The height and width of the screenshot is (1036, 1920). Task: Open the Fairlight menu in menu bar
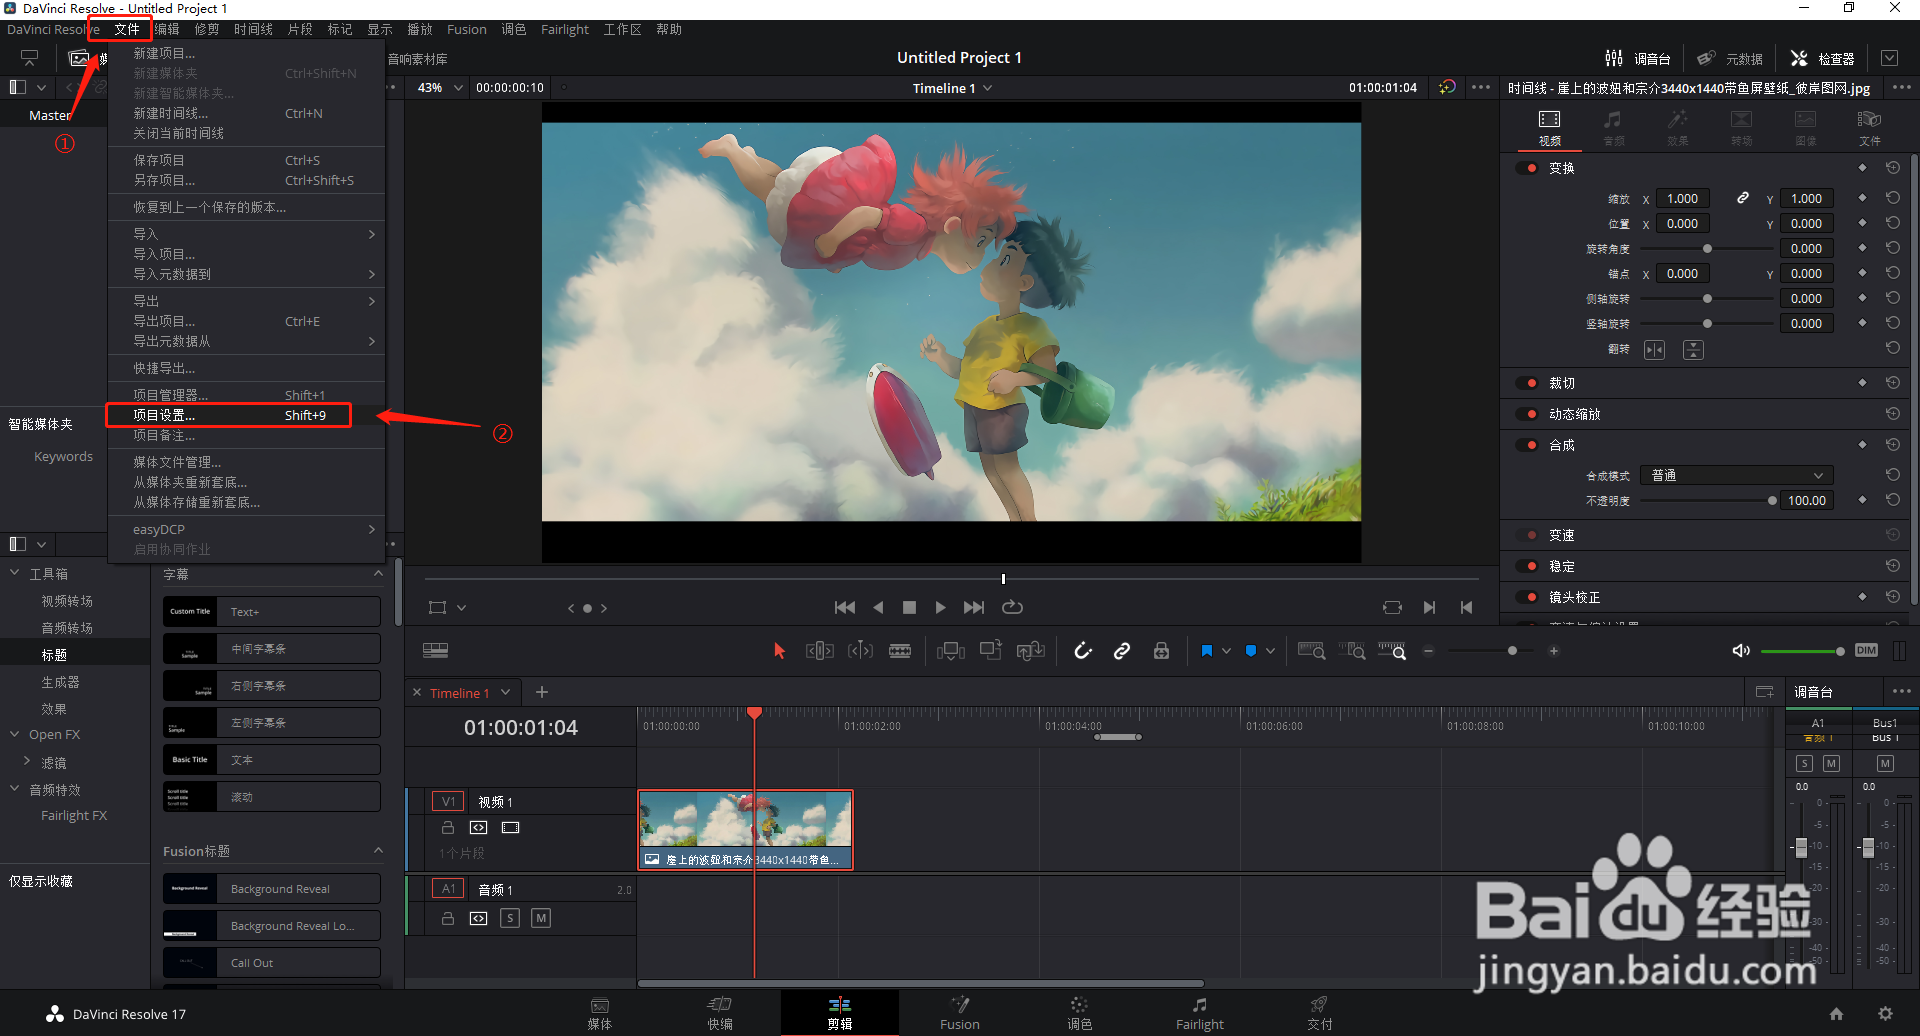click(x=565, y=29)
